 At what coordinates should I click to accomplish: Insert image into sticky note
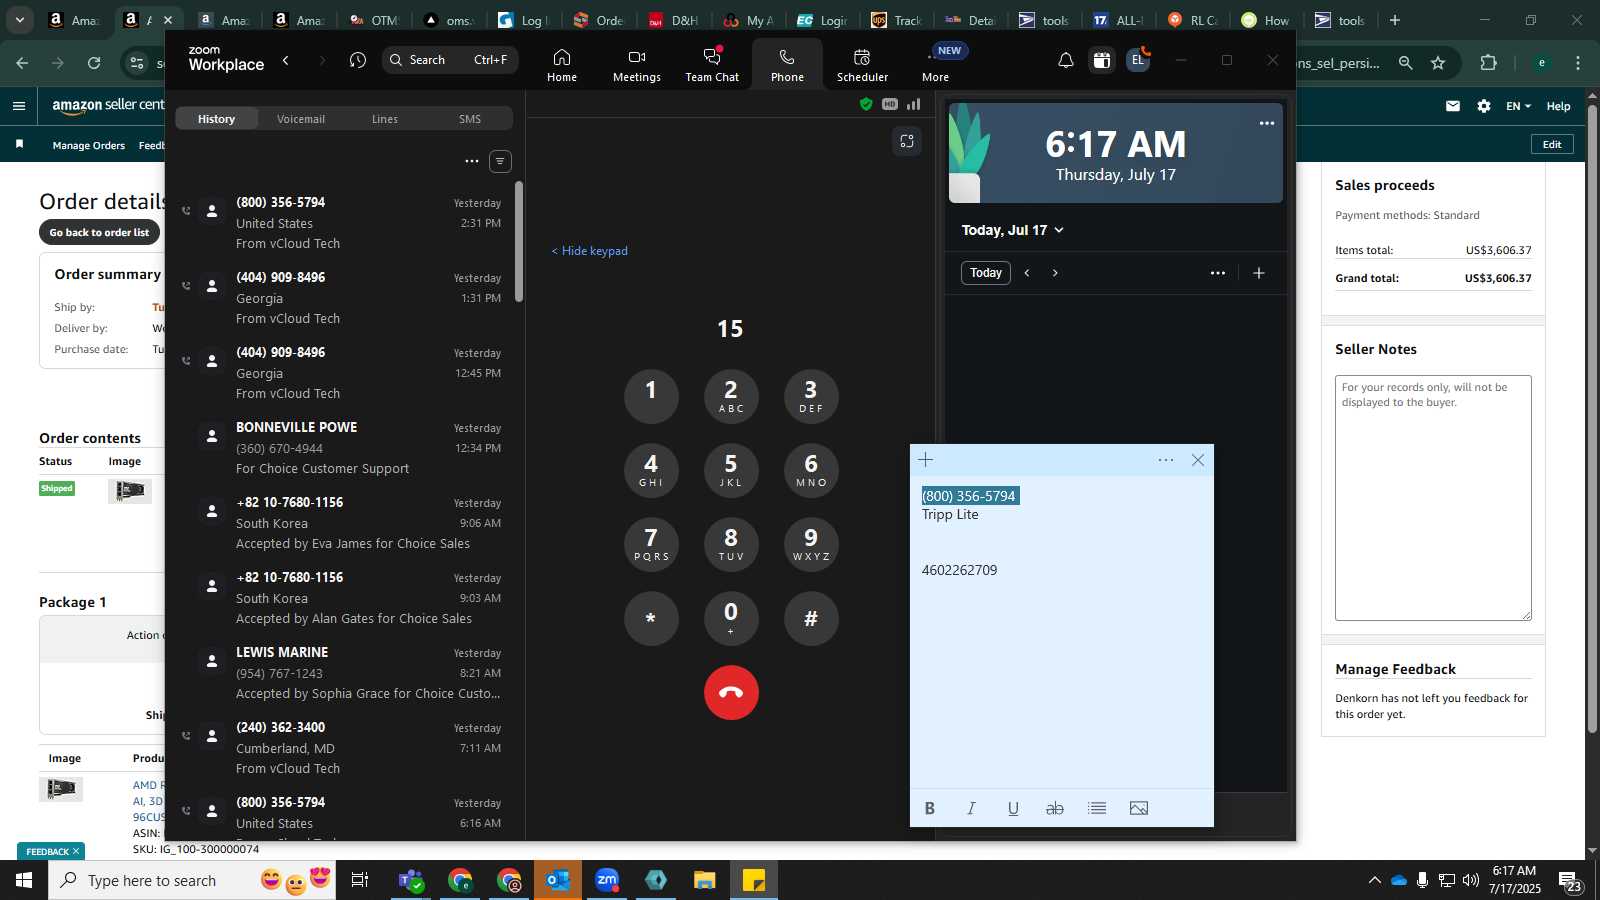1139,809
